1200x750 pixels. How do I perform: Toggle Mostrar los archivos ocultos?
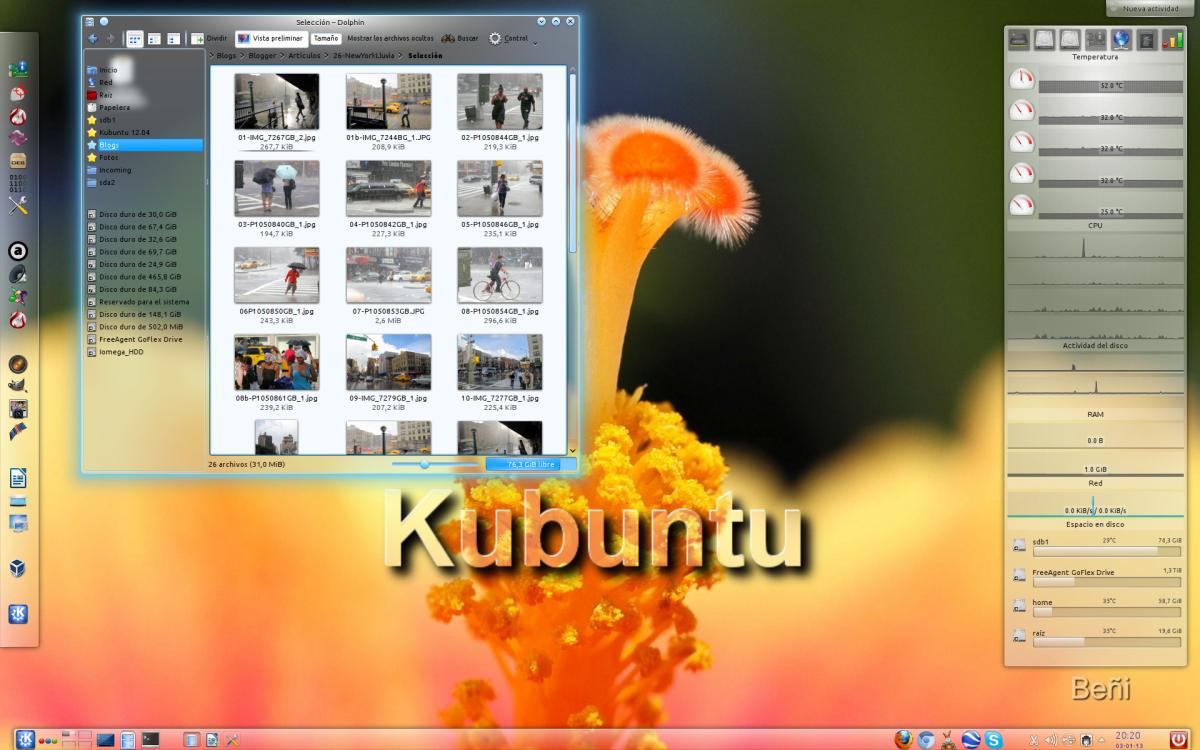[x=391, y=38]
